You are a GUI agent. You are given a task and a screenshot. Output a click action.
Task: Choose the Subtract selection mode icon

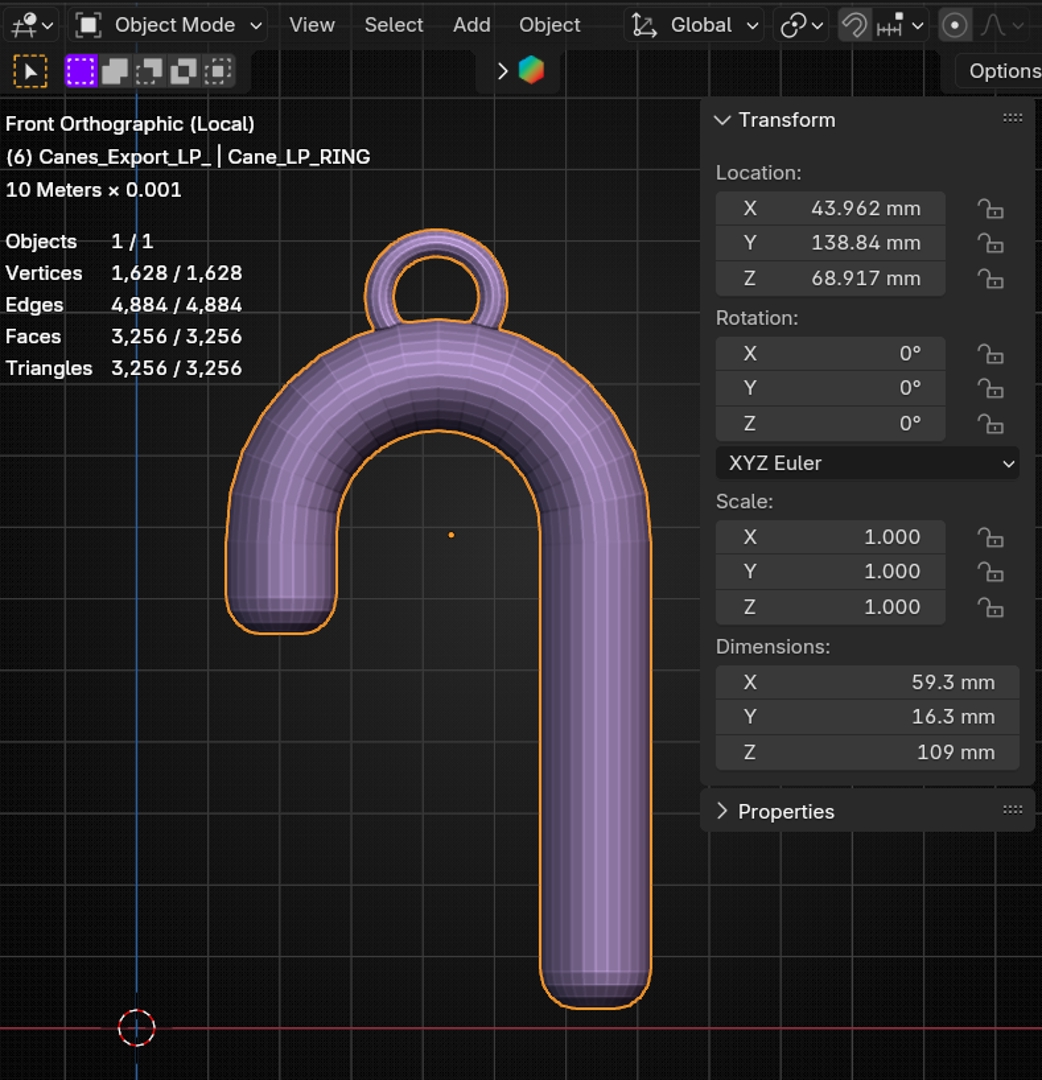point(149,71)
